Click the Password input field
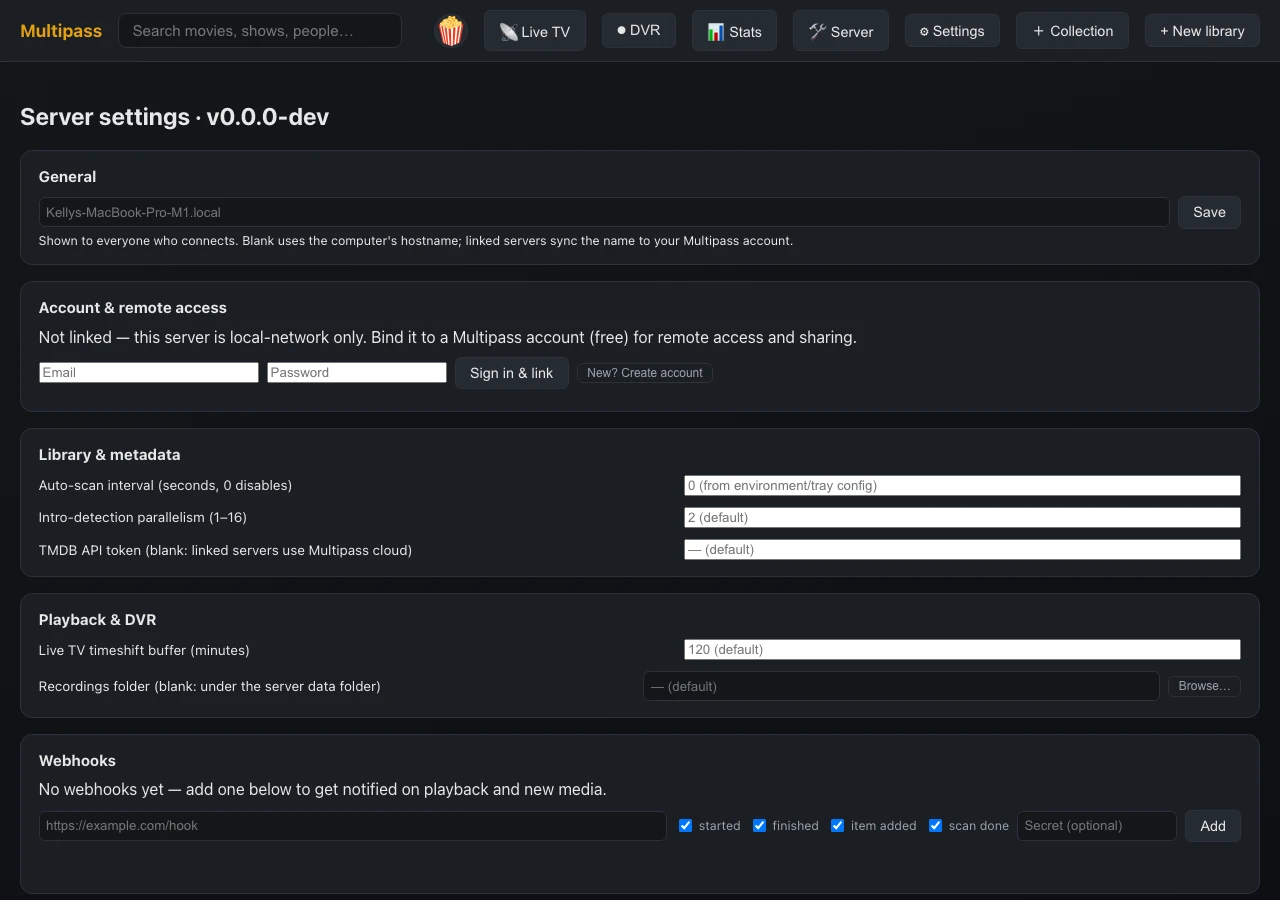 pyautogui.click(x=357, y=372)
